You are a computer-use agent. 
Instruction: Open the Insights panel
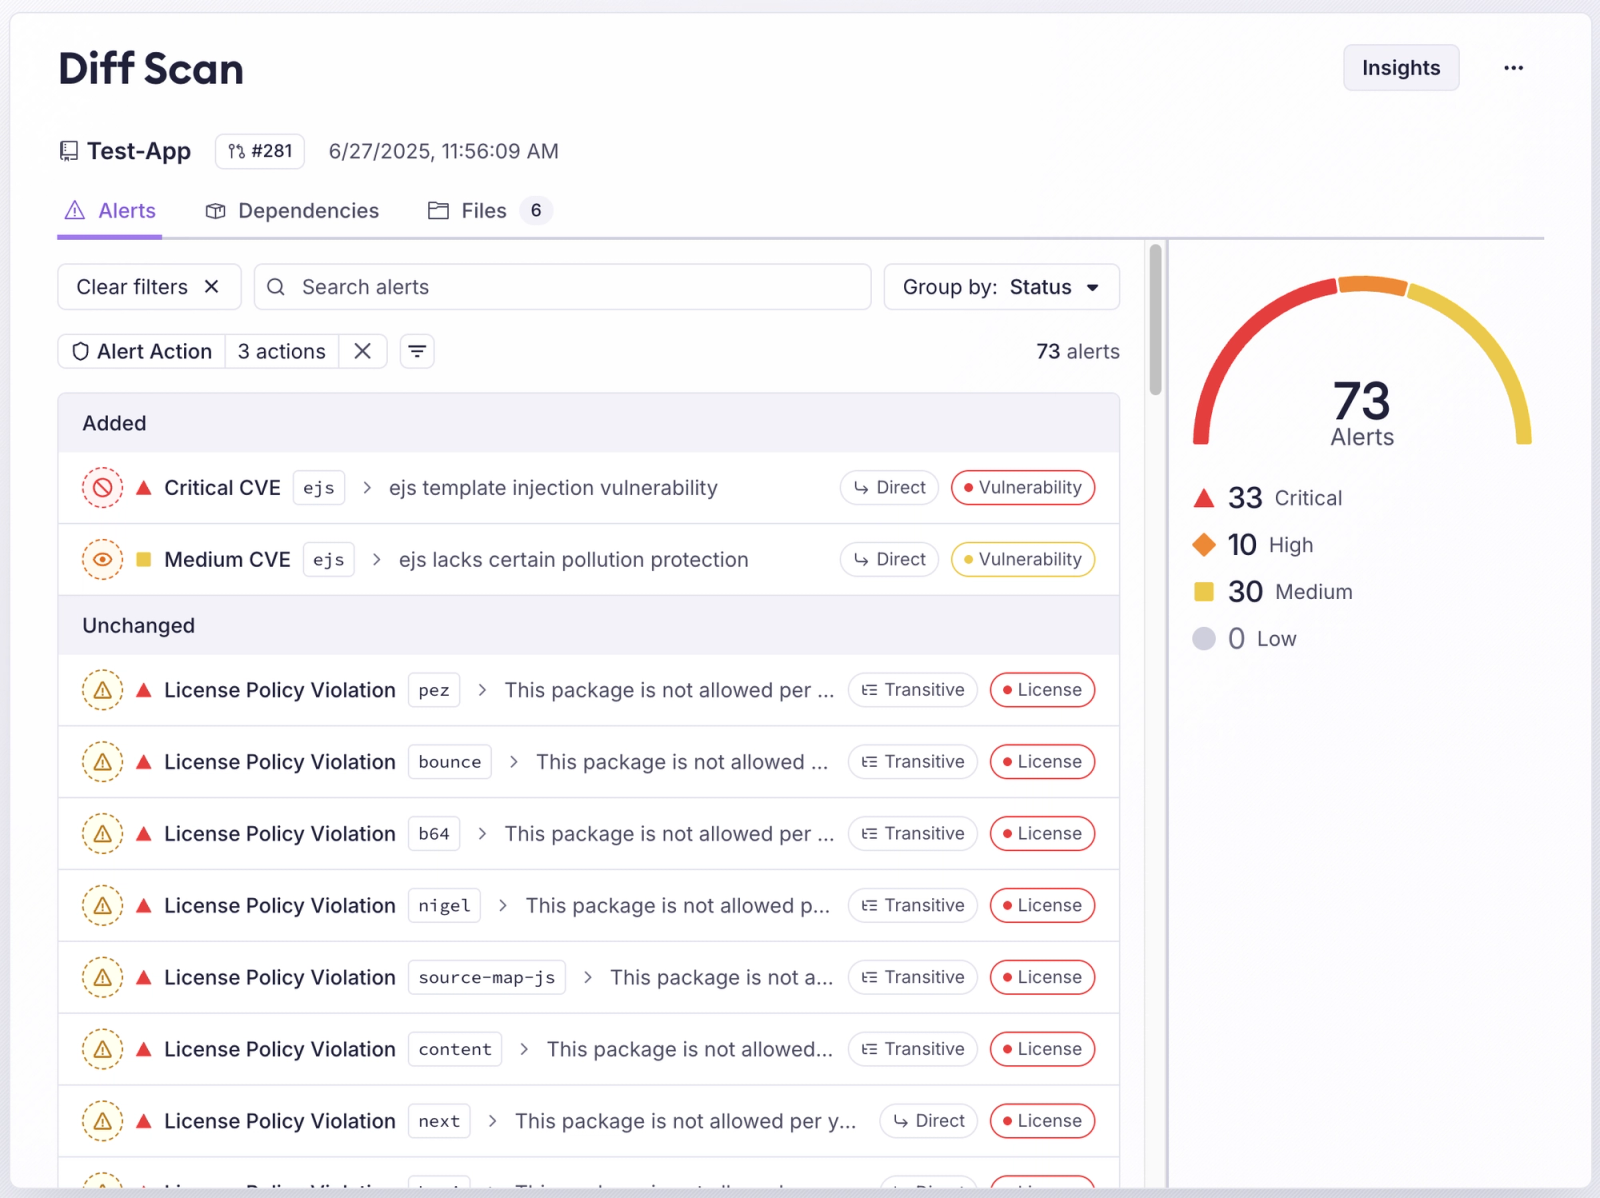click(x=1400, y=68)
